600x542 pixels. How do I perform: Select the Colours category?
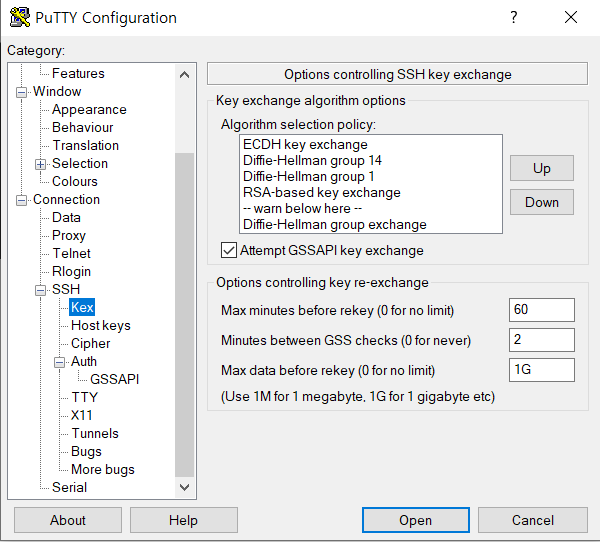(75, 181)
